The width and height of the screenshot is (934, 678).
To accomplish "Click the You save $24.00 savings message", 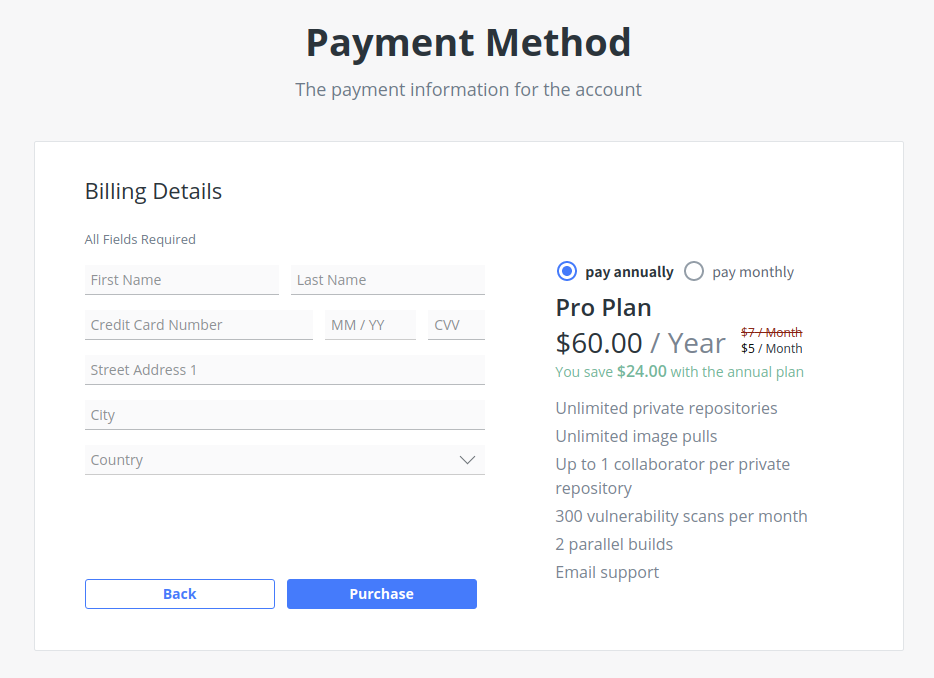I will click(679, 371).
